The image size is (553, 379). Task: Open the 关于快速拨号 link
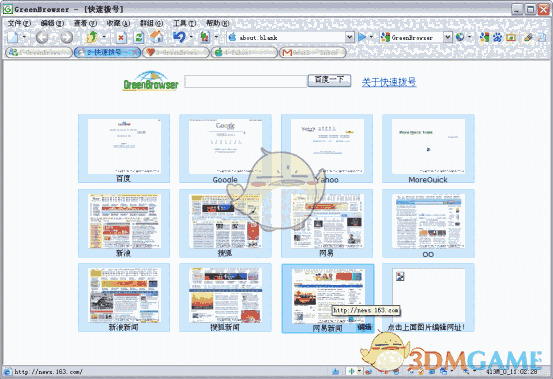tap(389, 82)
